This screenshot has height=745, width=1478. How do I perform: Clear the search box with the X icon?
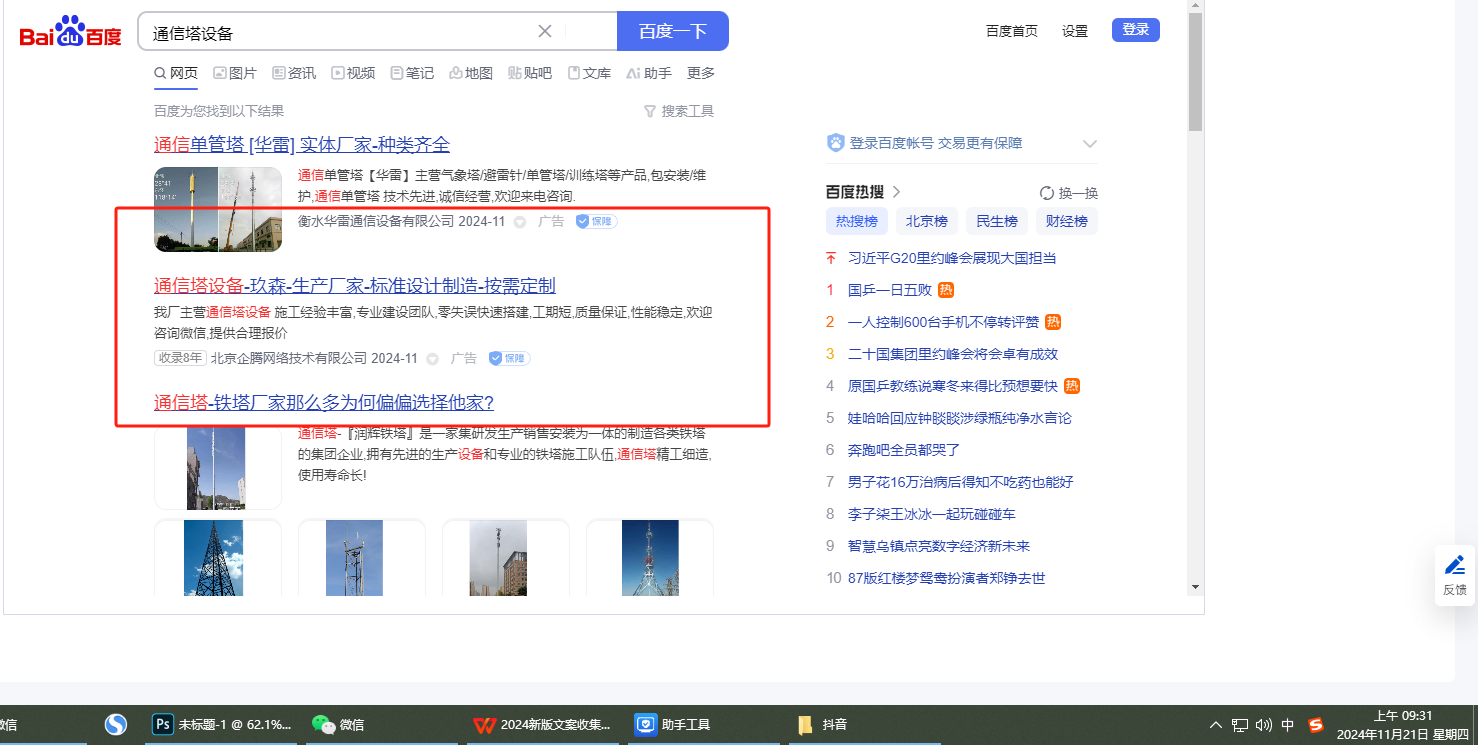click(x=545, y=31)
